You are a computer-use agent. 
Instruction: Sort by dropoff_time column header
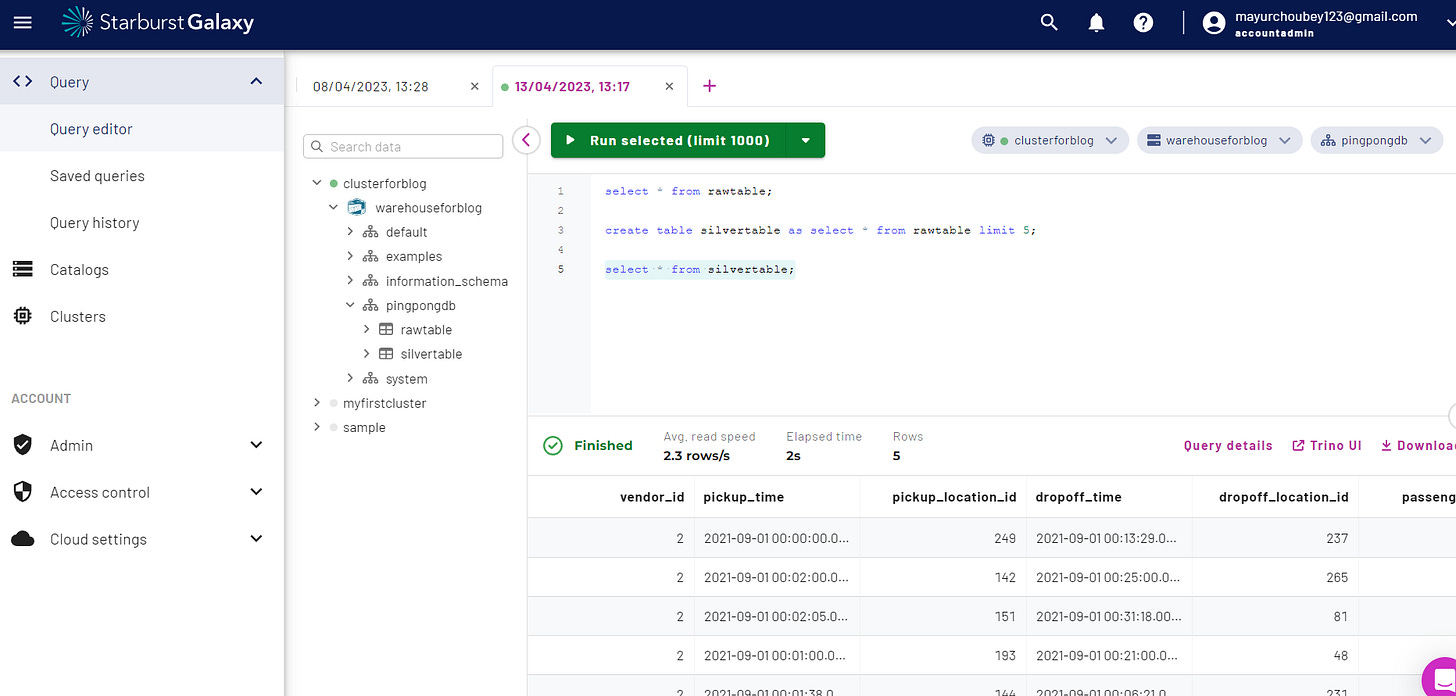(x=1079, y=497)
